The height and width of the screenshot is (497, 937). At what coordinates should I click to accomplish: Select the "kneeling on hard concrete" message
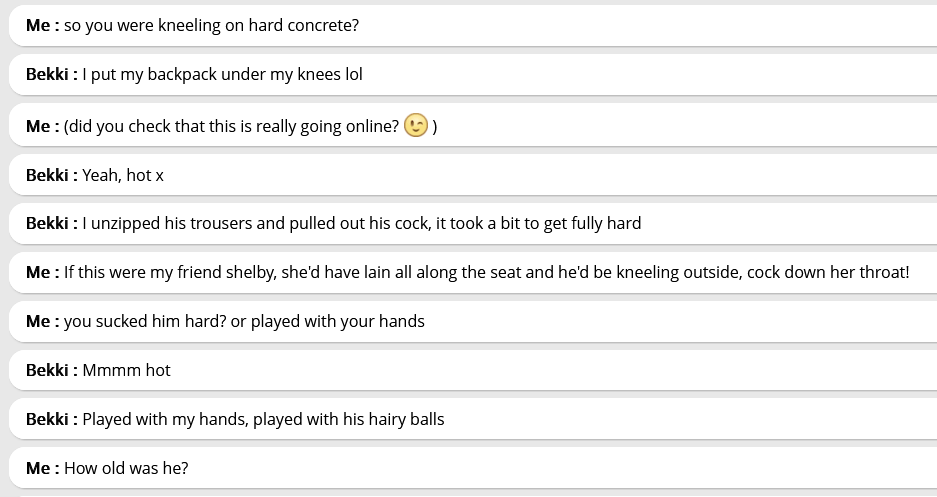[211, 25]
